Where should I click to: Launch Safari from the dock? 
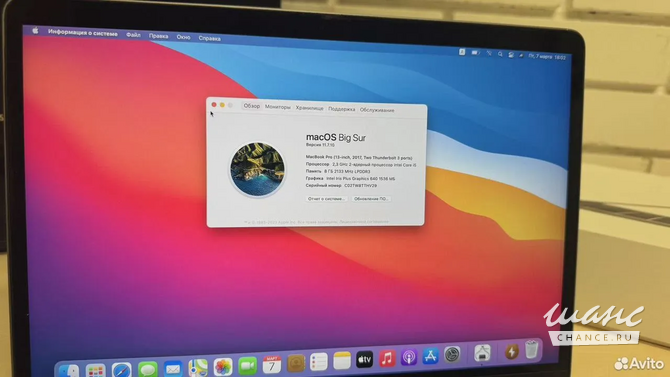coord(121,370)
